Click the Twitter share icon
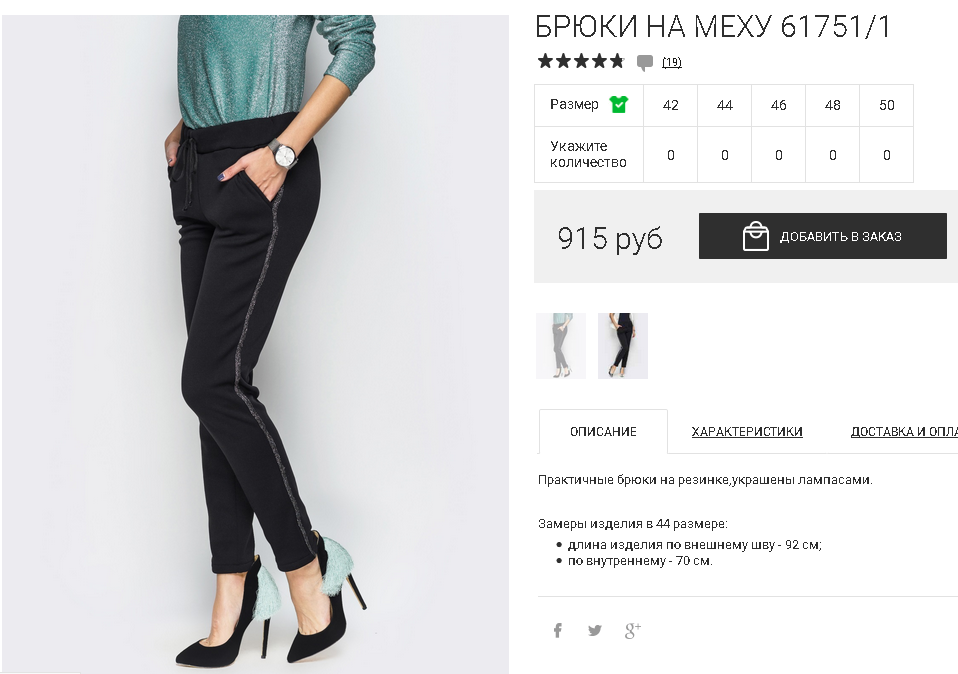Screen dimensions: 958x674 pyautogui.click(x=594, y=630)
